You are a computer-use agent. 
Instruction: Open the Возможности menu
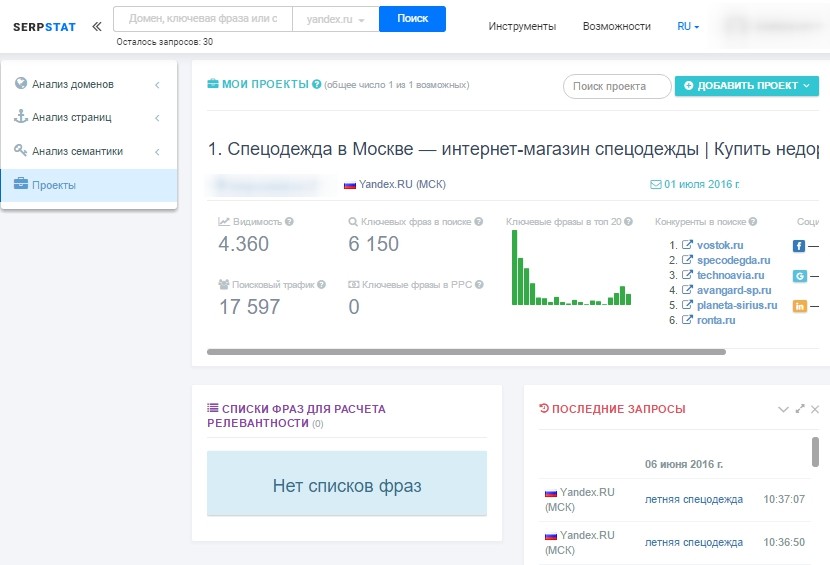tap(617, 26)
